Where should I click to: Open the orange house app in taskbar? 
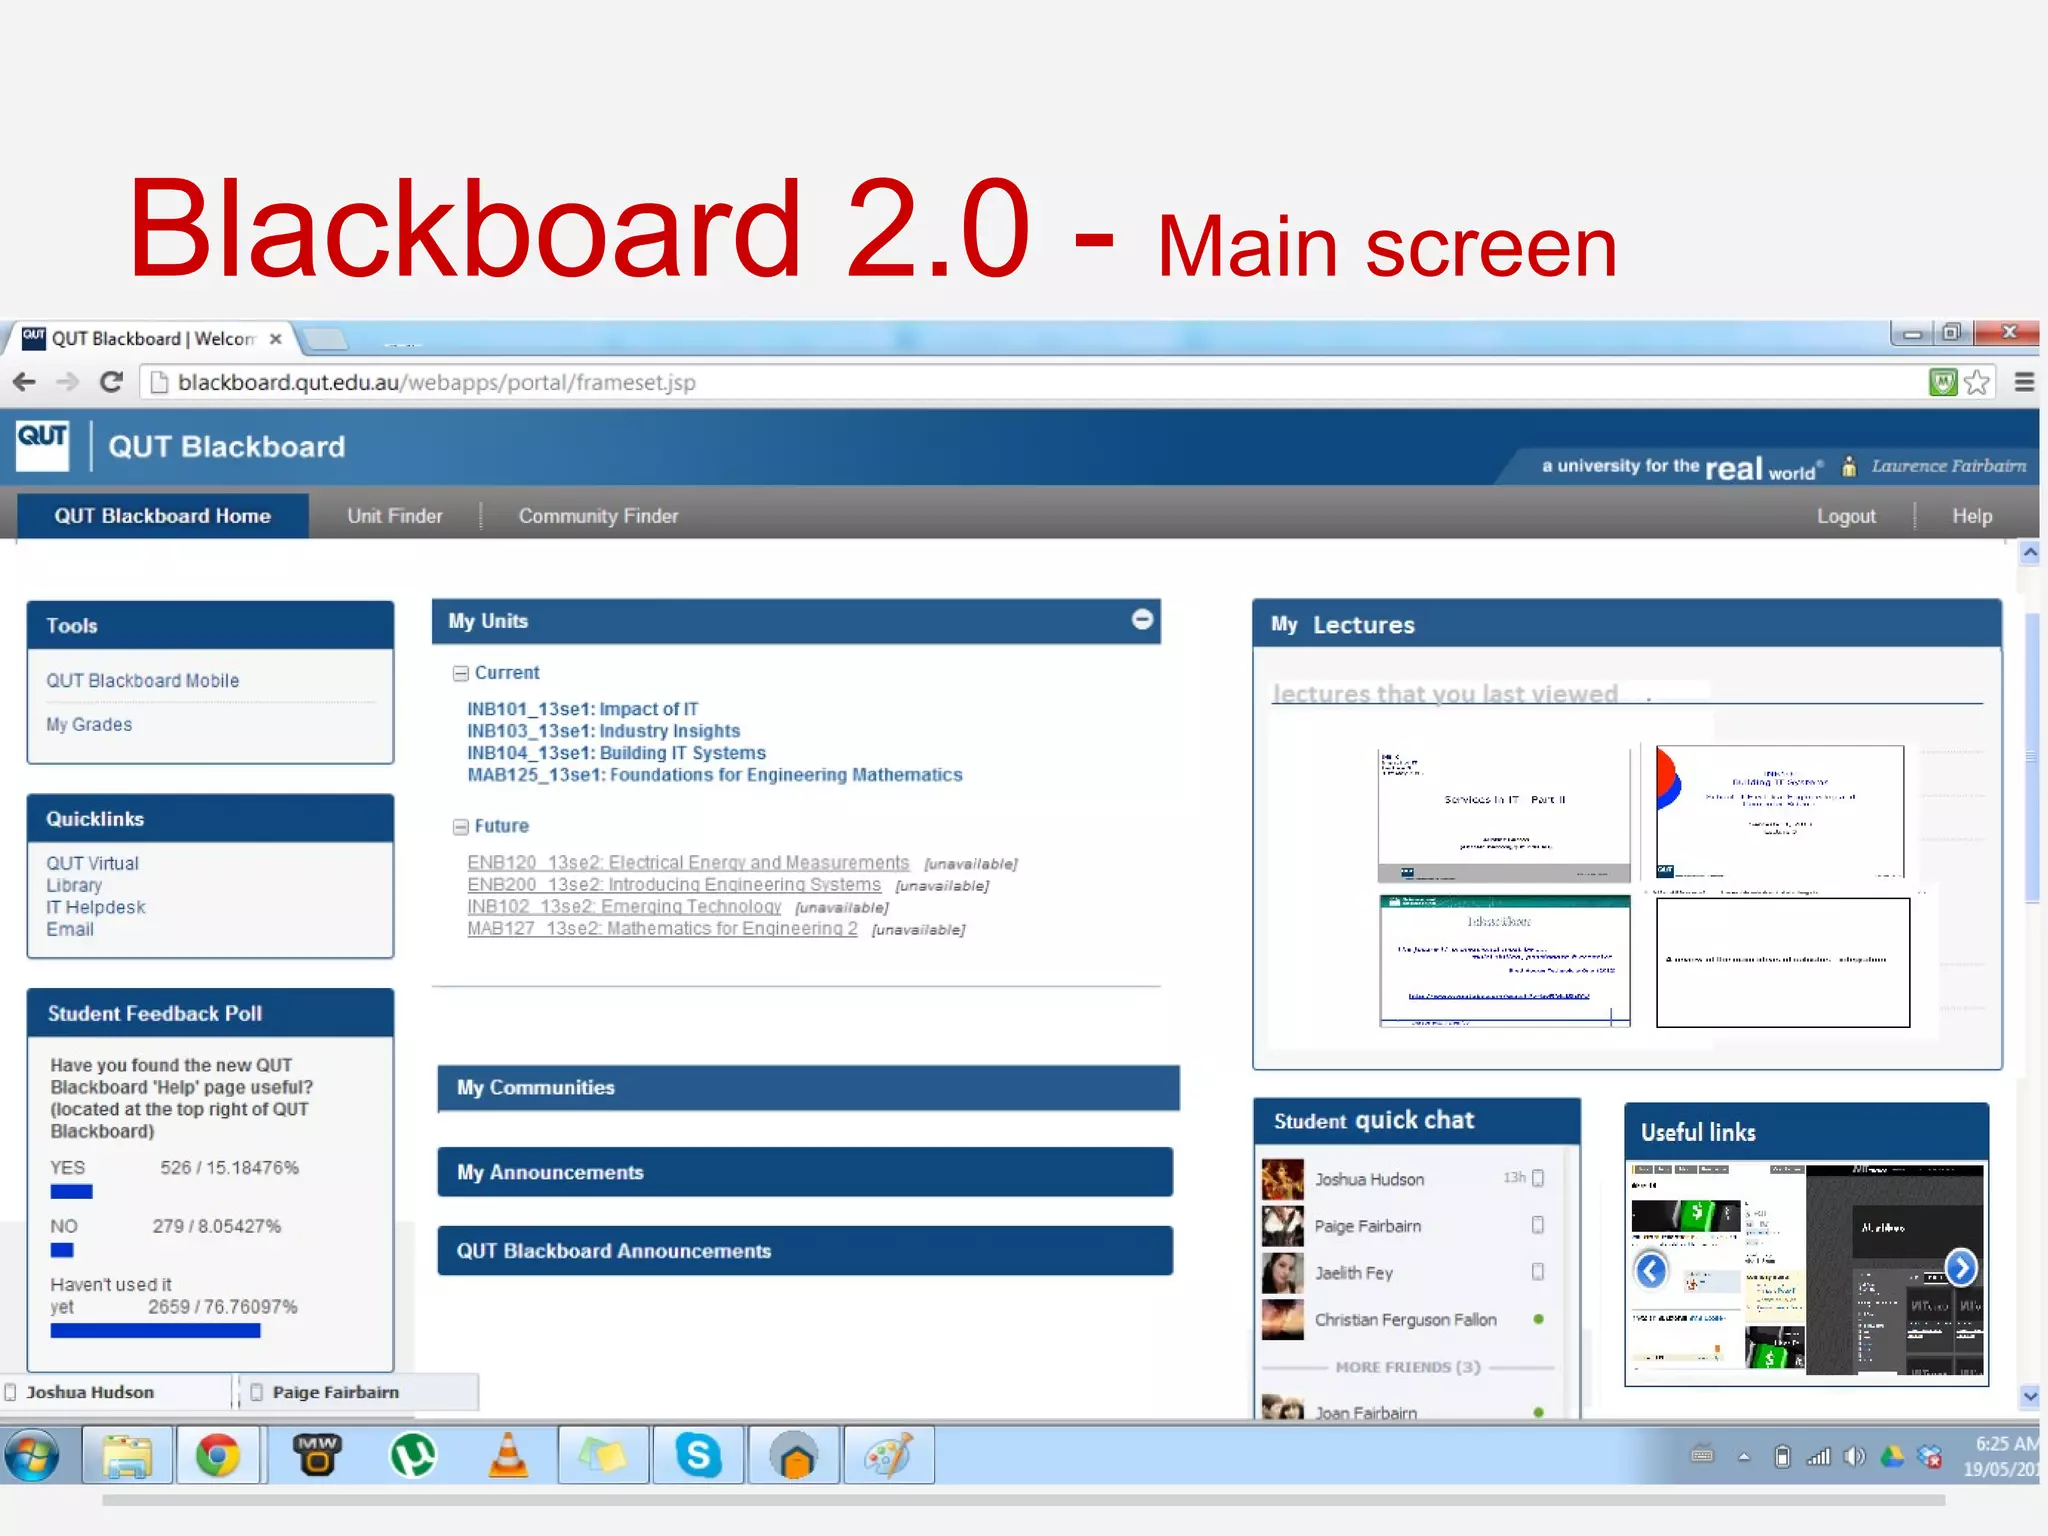pyautogui.click(x=794, y=1455)
